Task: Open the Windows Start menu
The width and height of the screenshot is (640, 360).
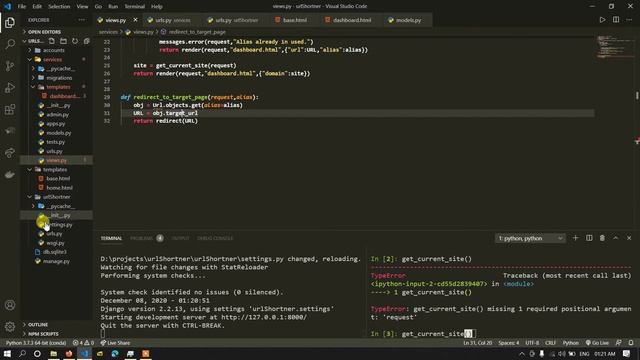Action: (x=7, y=353)
